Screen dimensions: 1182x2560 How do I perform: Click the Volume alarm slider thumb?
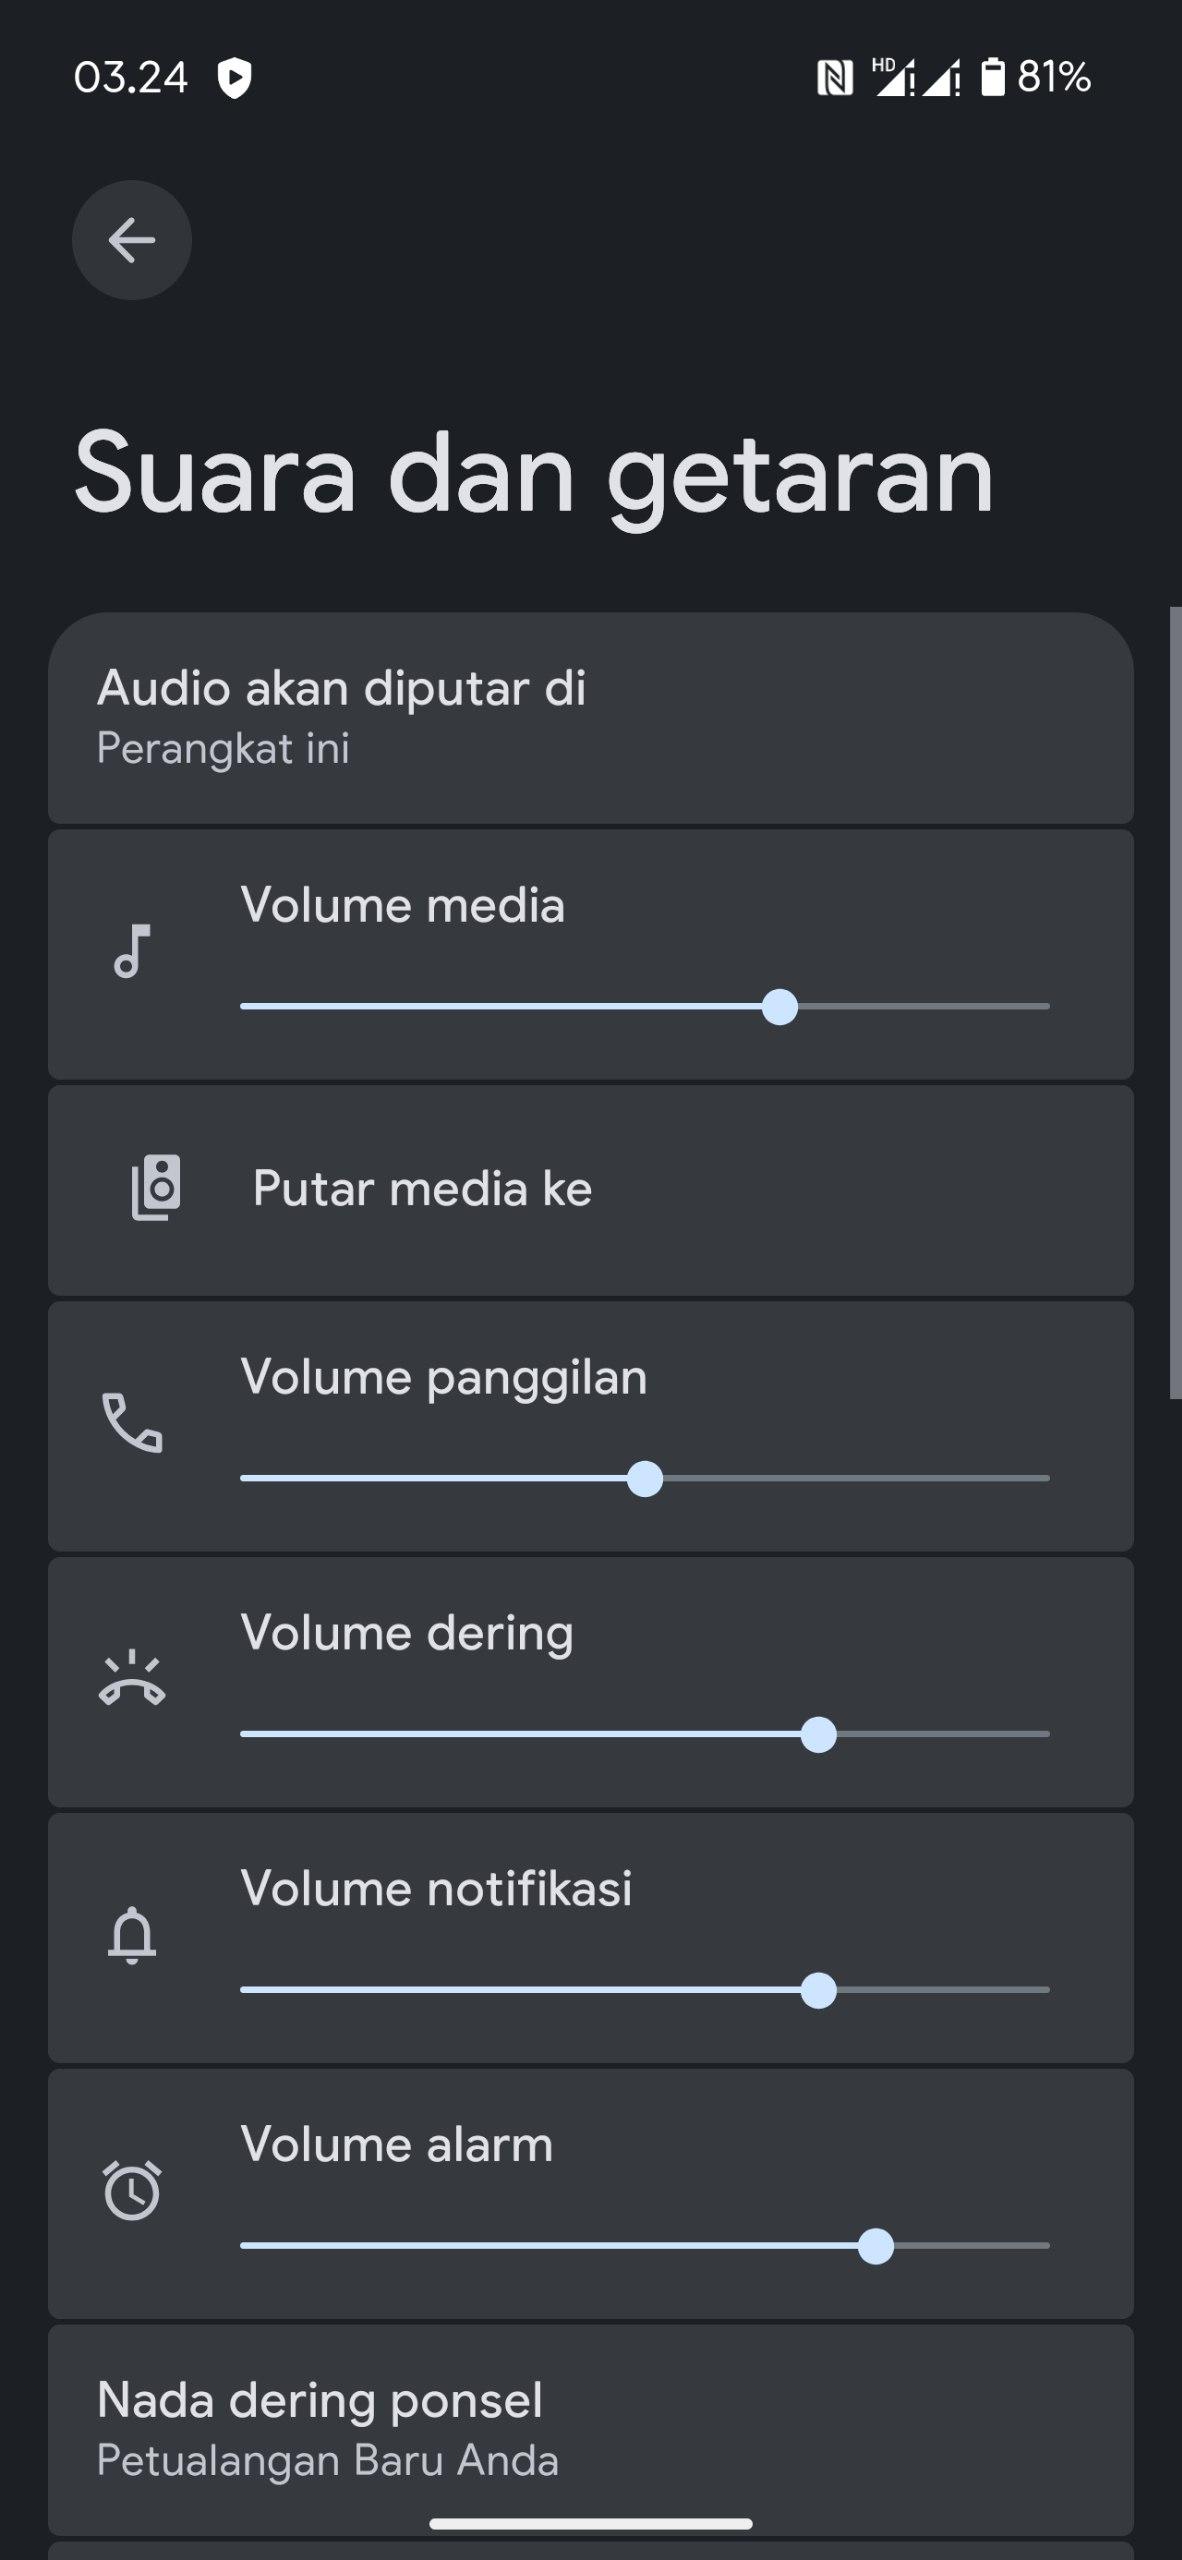tap(876, 2246)
